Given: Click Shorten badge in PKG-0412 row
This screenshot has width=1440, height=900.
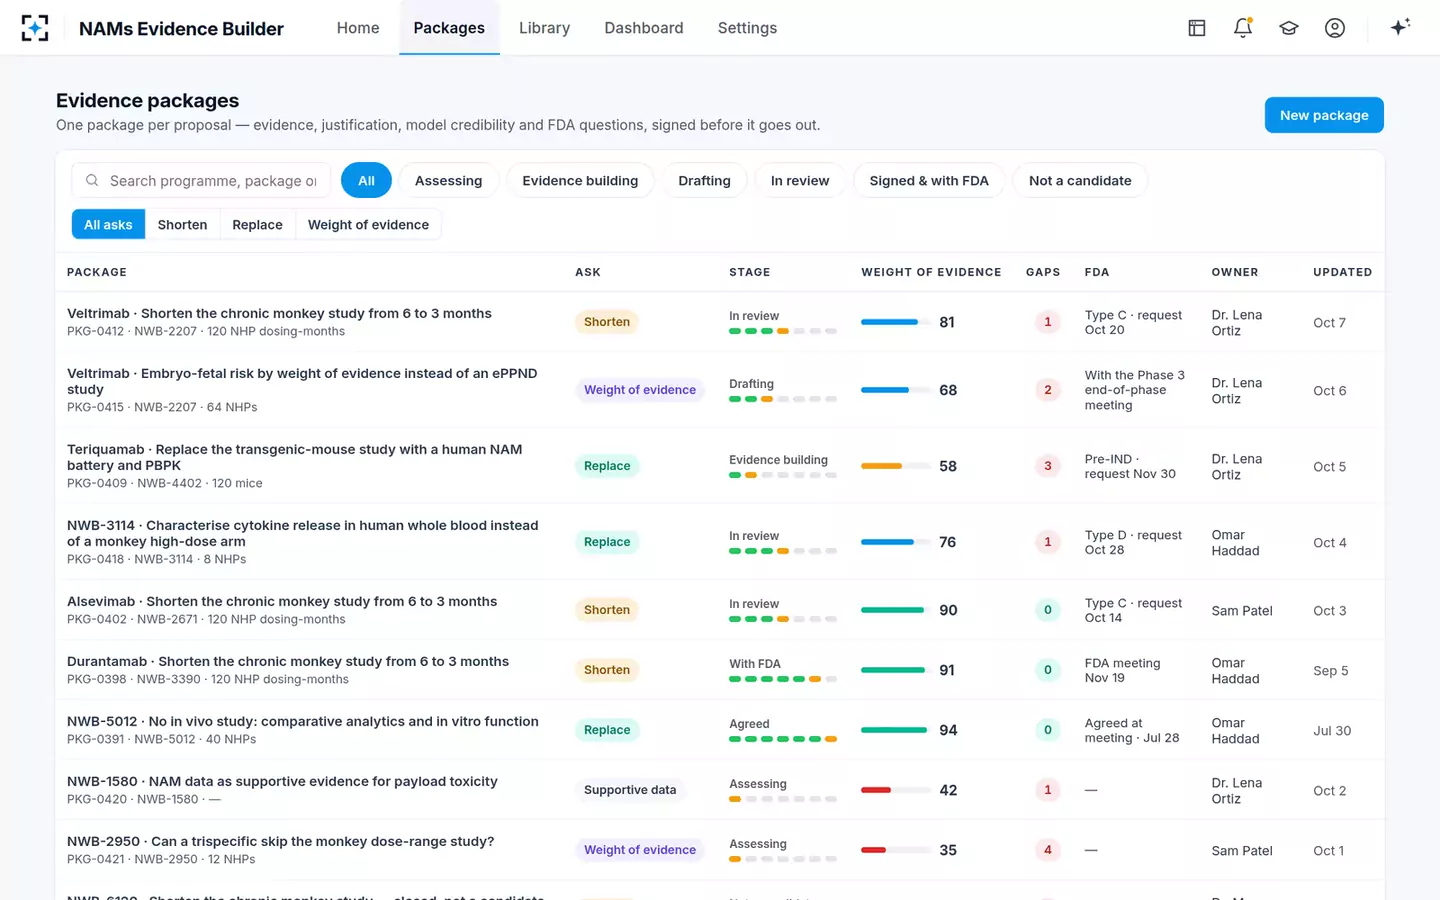Looking at the screenshot, I should coord(607,322).
